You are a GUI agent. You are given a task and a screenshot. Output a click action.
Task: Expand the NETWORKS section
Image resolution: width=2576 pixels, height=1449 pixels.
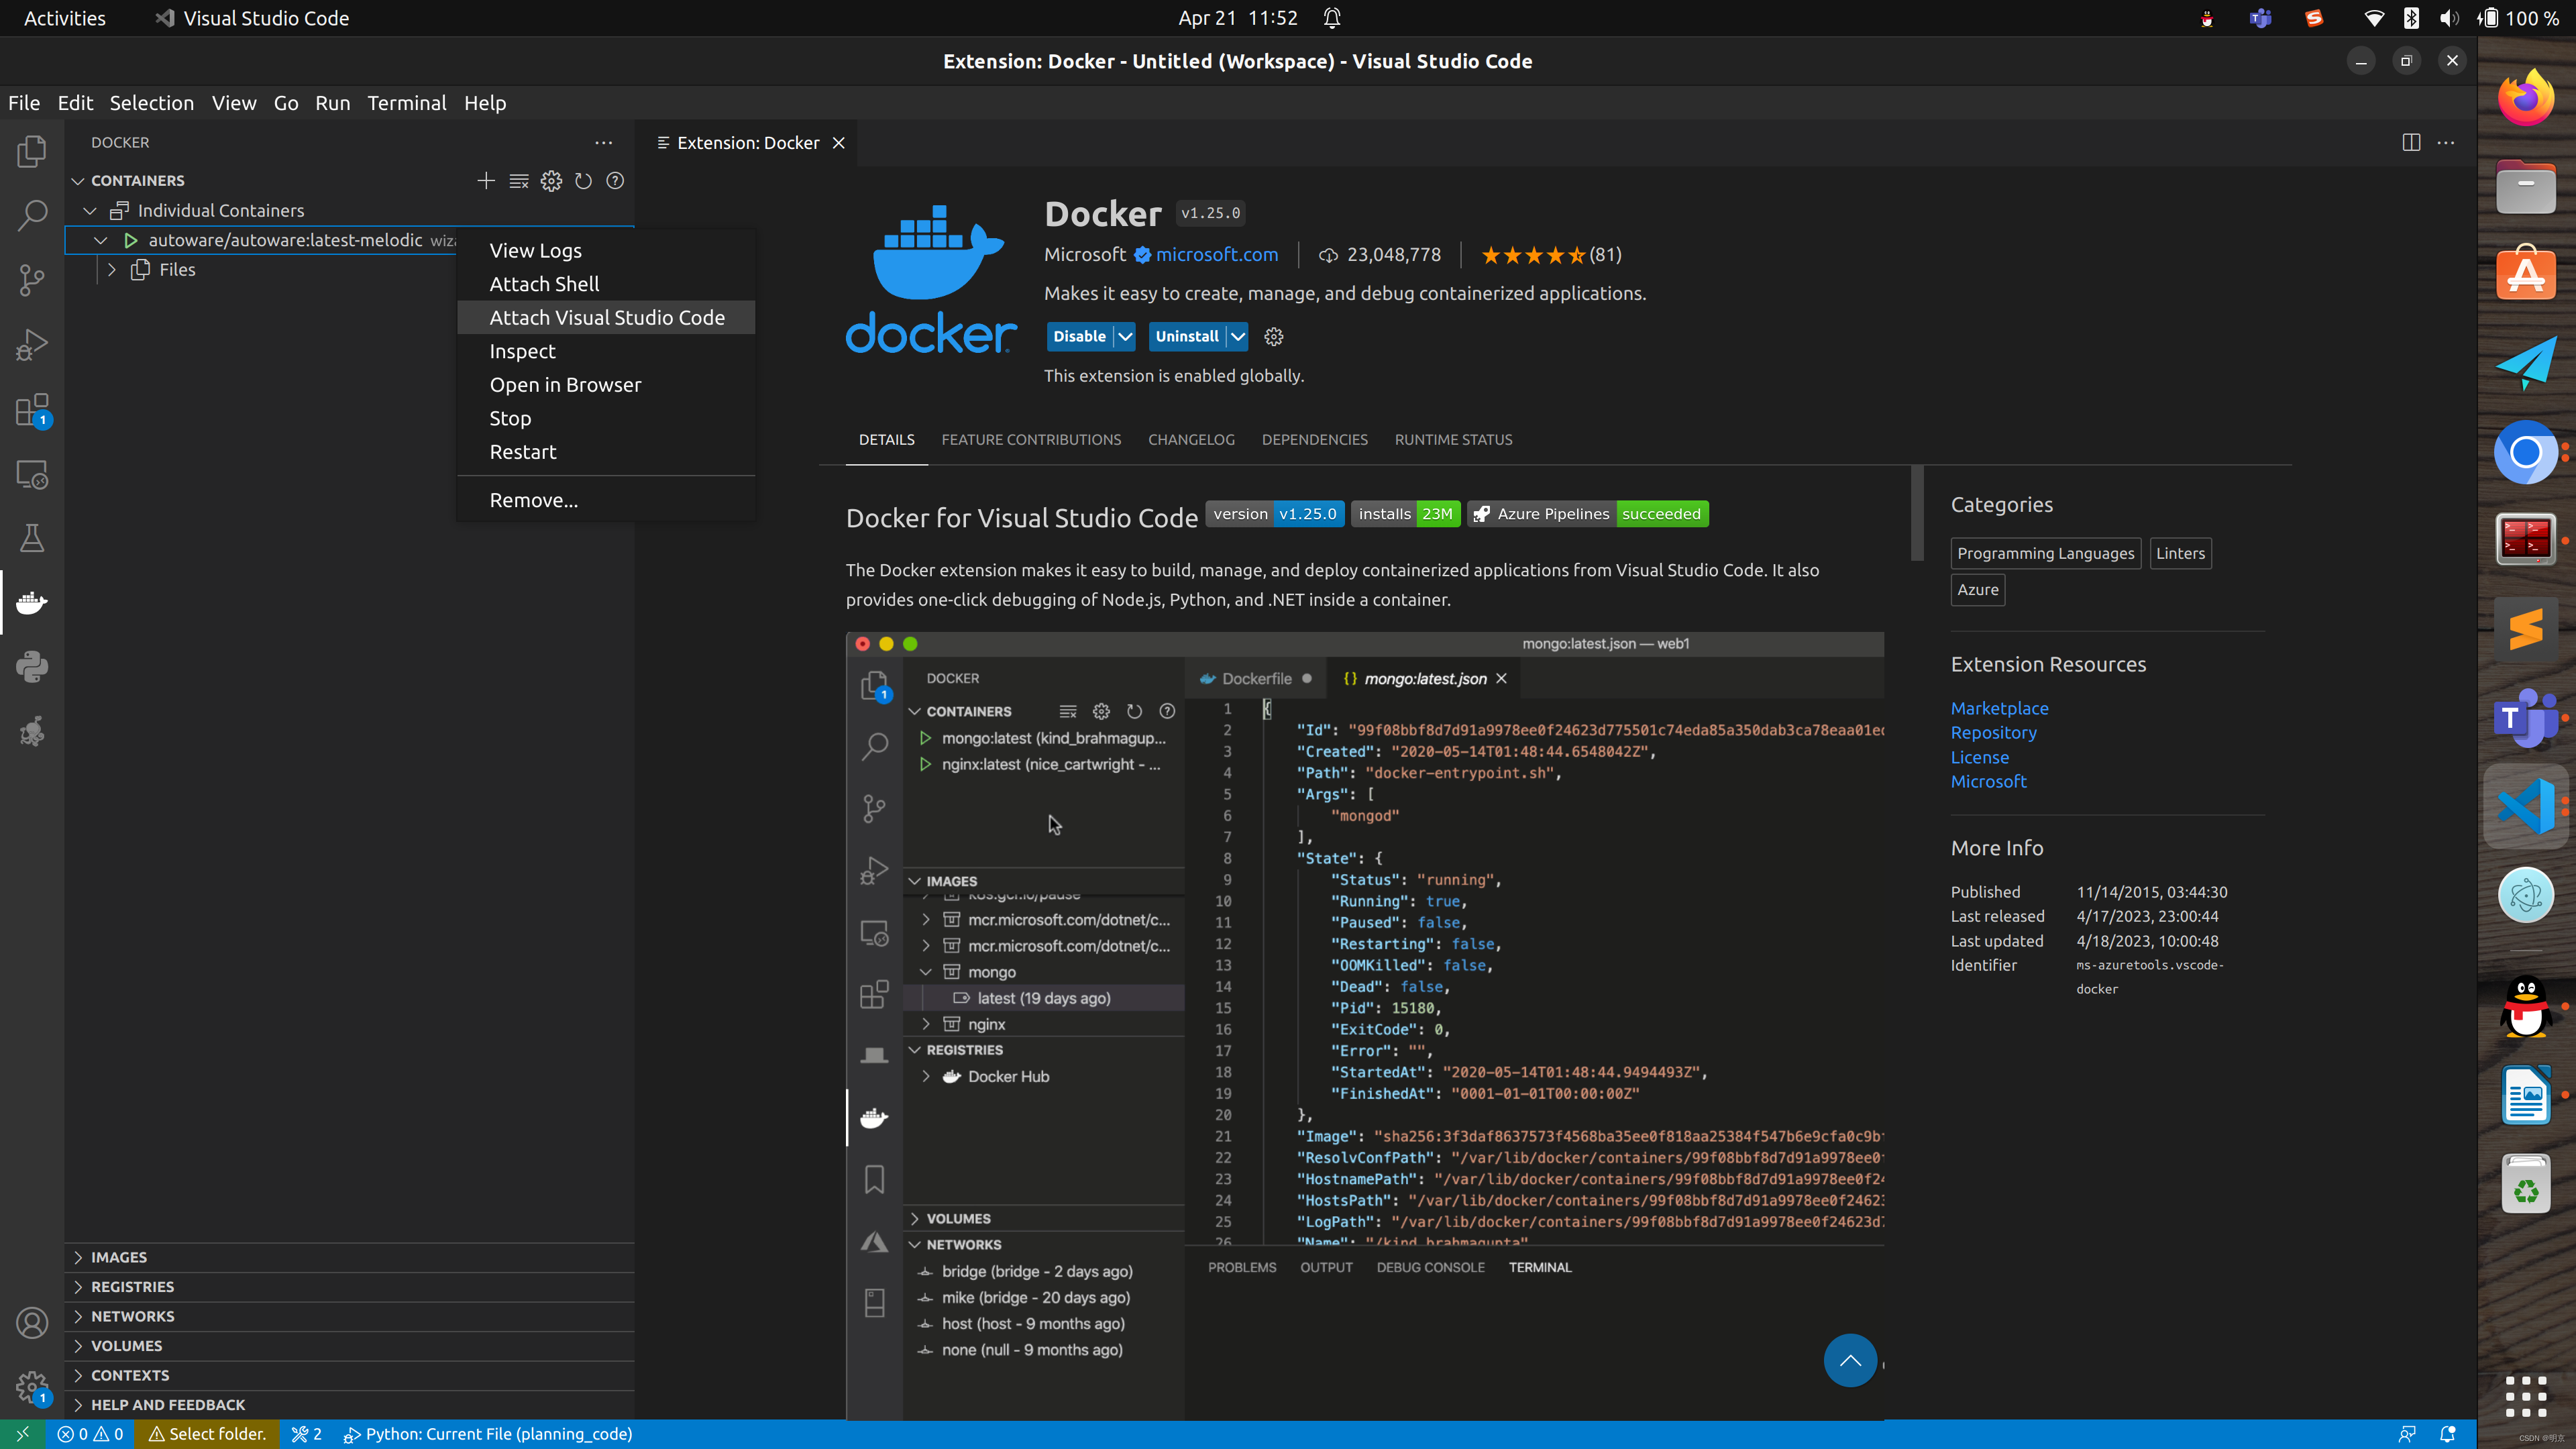point(349,1316)
